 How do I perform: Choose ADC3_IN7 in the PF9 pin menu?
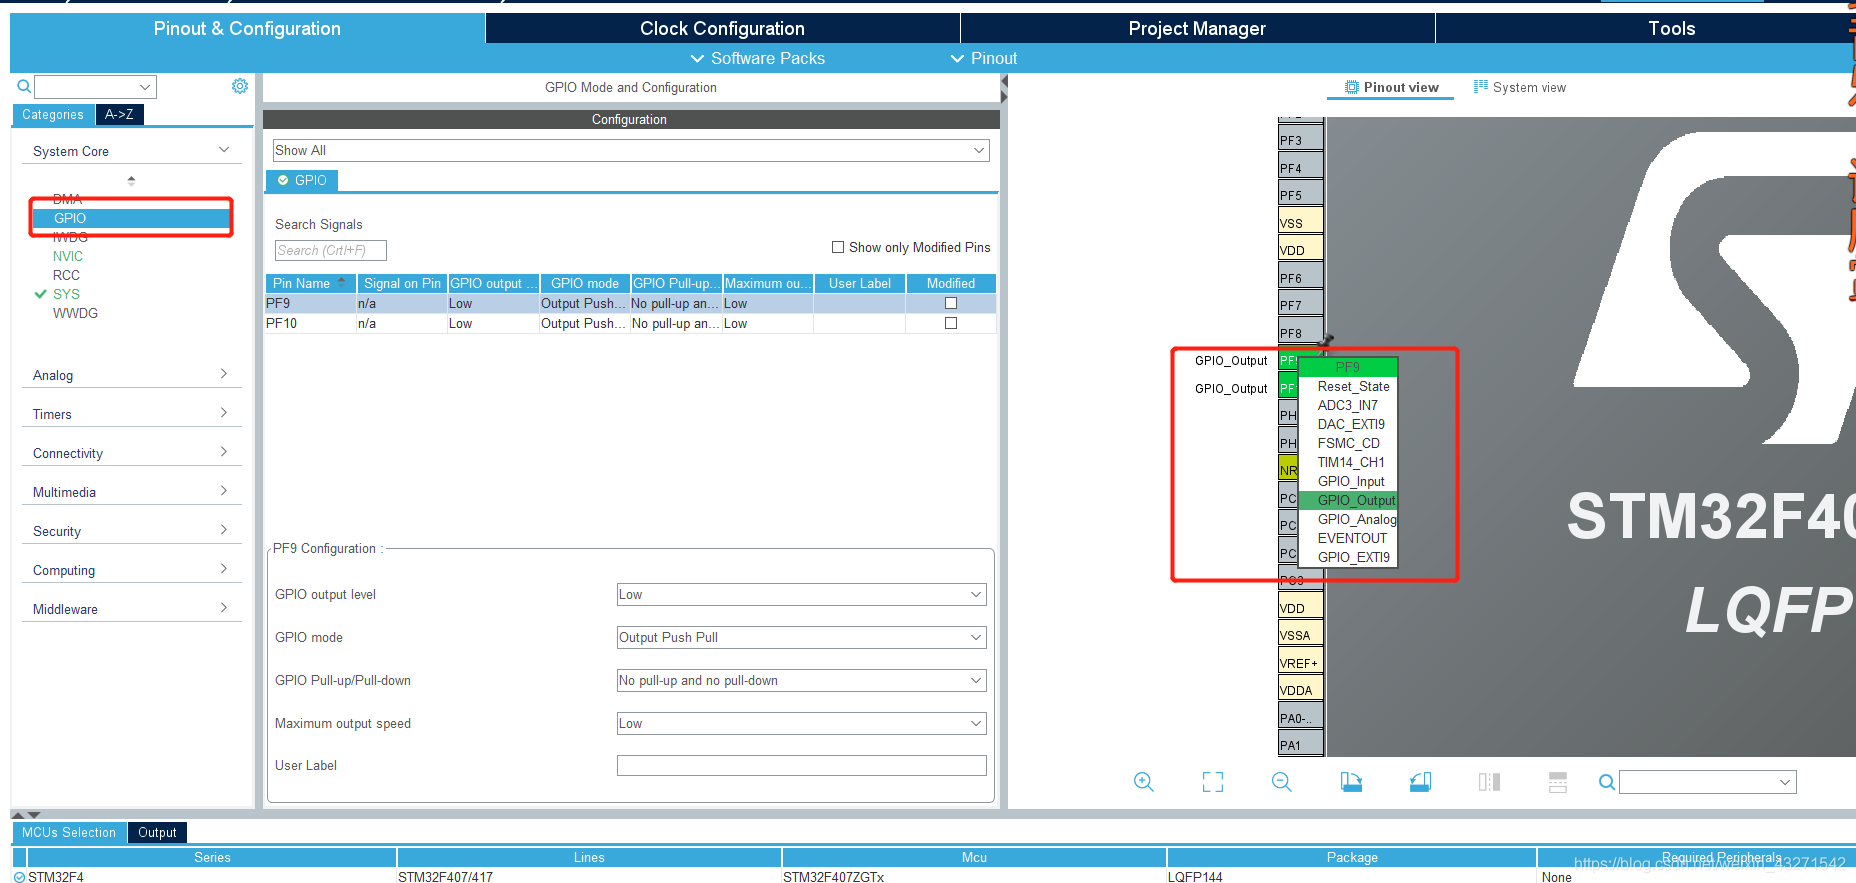pos(1347,405)
